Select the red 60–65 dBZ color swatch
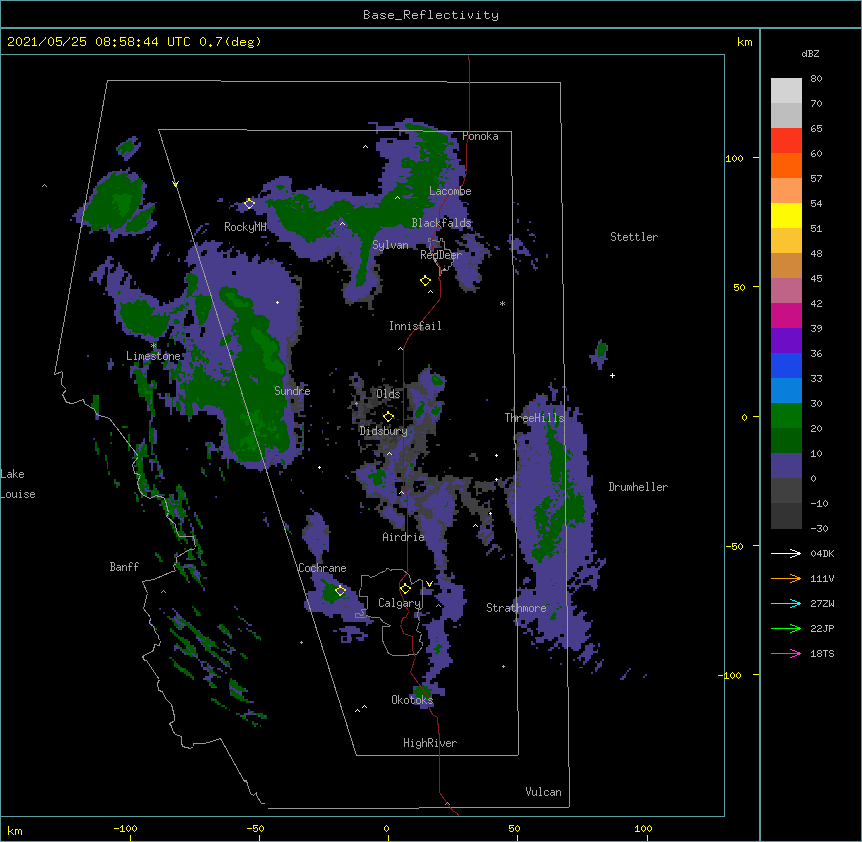Image resolution: width=862 pixels, height=842 pixels. click(x=786, y=141)
